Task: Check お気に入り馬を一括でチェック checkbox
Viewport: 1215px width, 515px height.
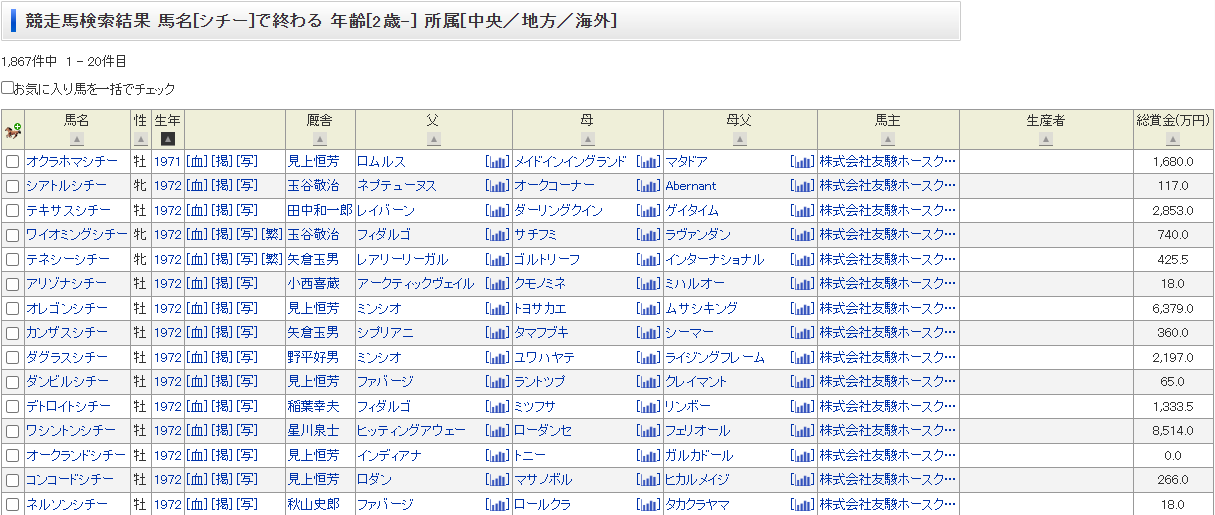Action: tap(7, 88)
